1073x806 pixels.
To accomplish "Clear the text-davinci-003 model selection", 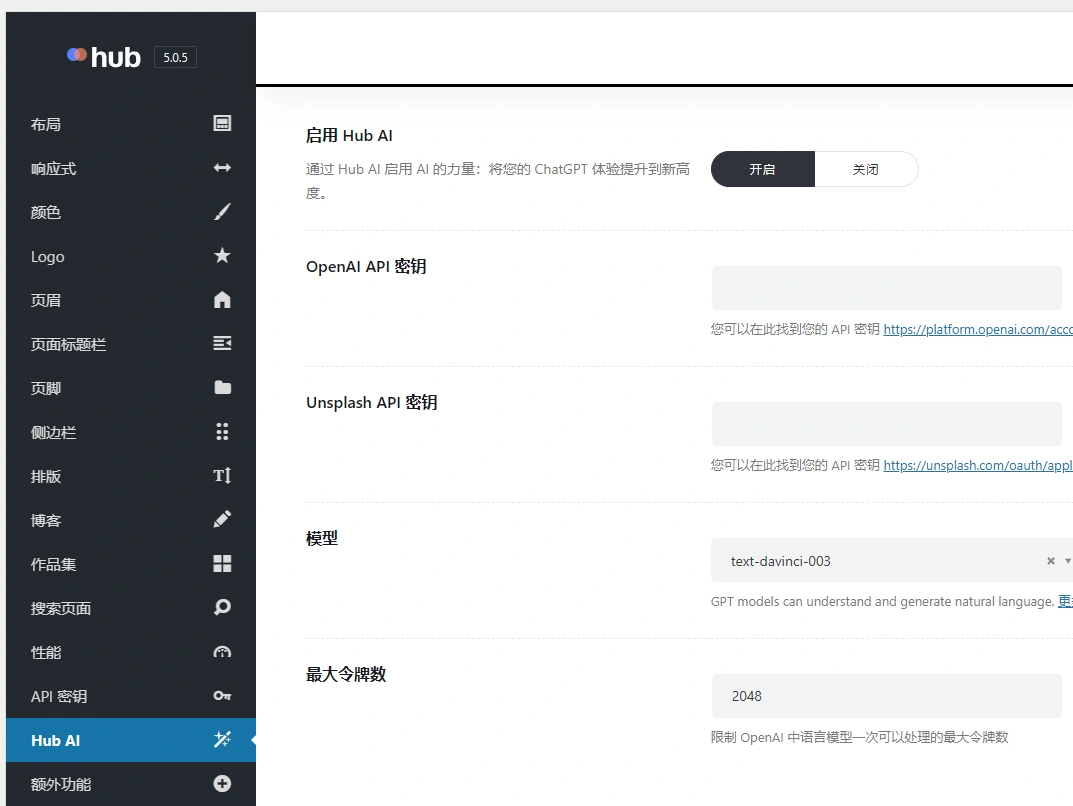I will [1049, 561].
